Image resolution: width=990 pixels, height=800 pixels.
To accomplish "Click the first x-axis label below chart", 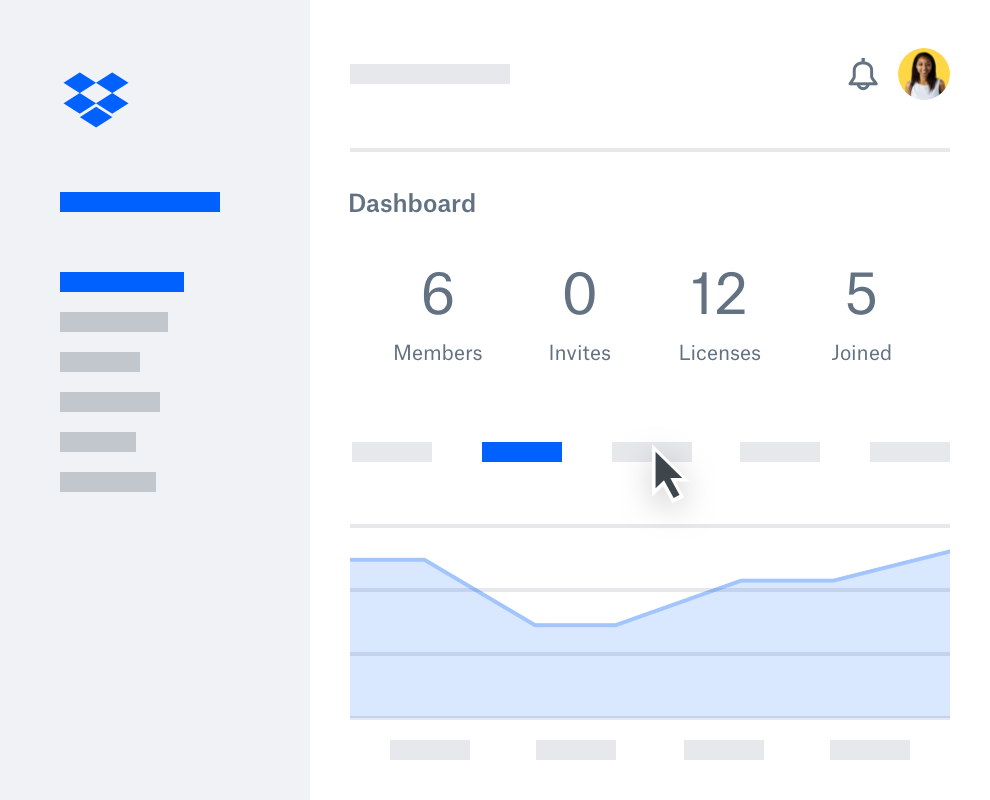I will (429, 750).
